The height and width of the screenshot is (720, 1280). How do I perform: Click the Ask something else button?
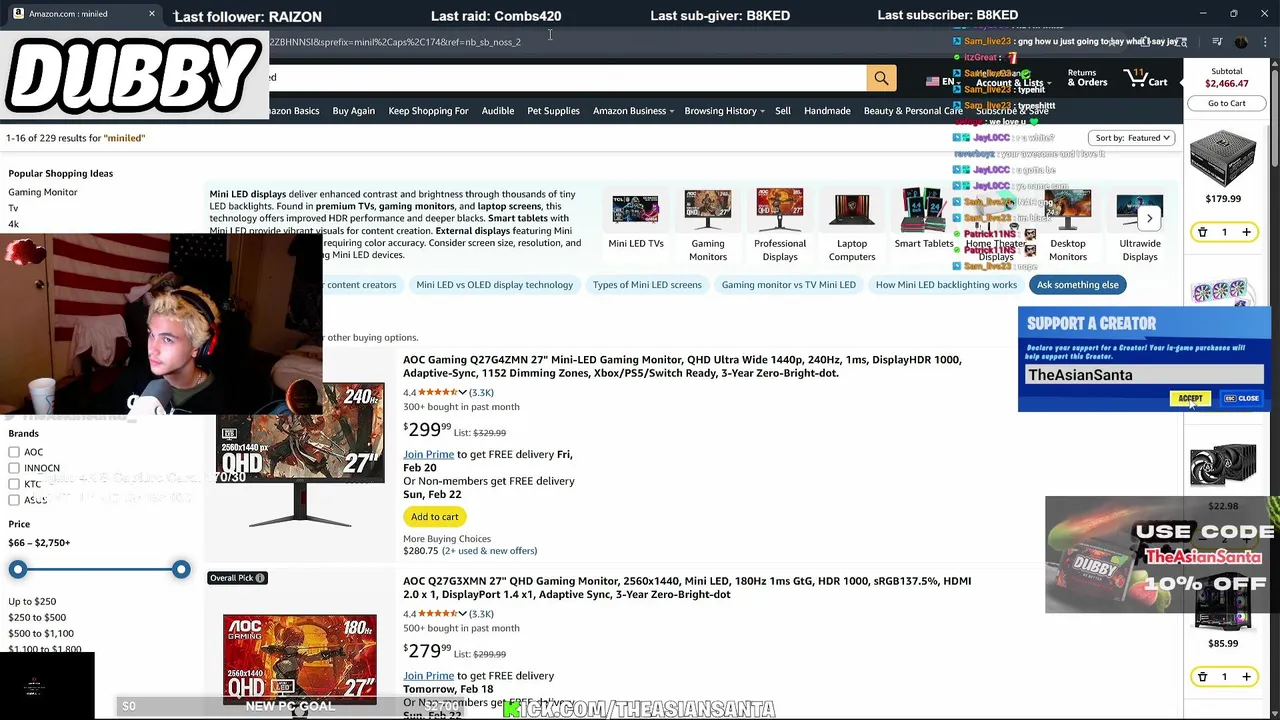coord(1077,285)
